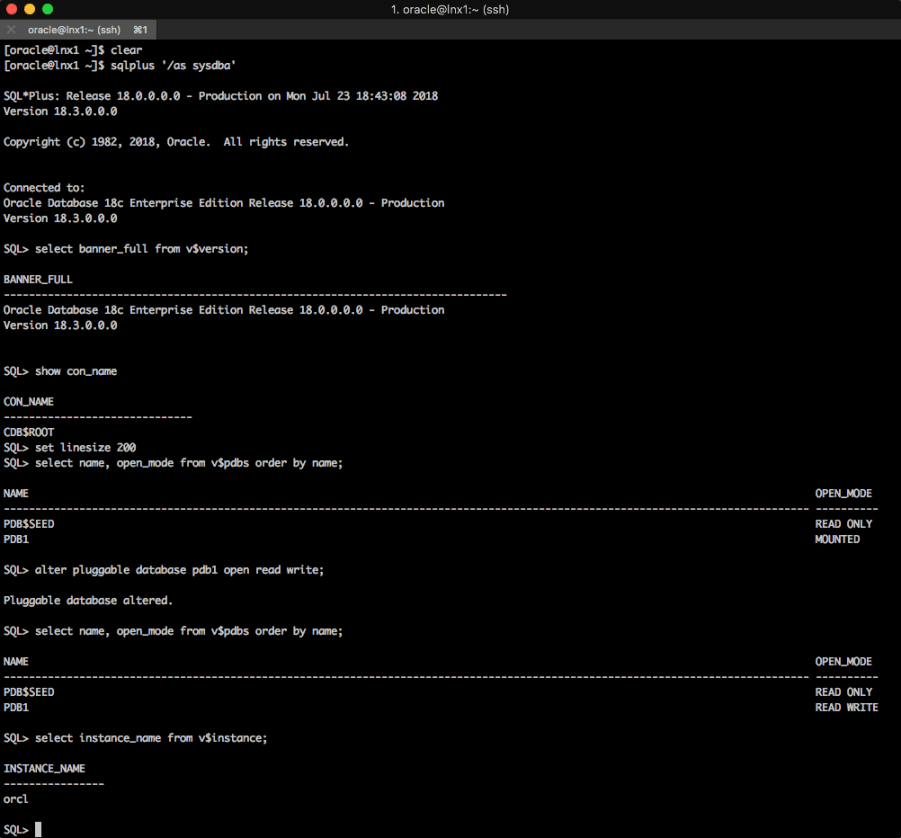The image size is (901, 838).
Task: Close the oracle@lnx1 tab with its X icon
Action: coord(12,30)
